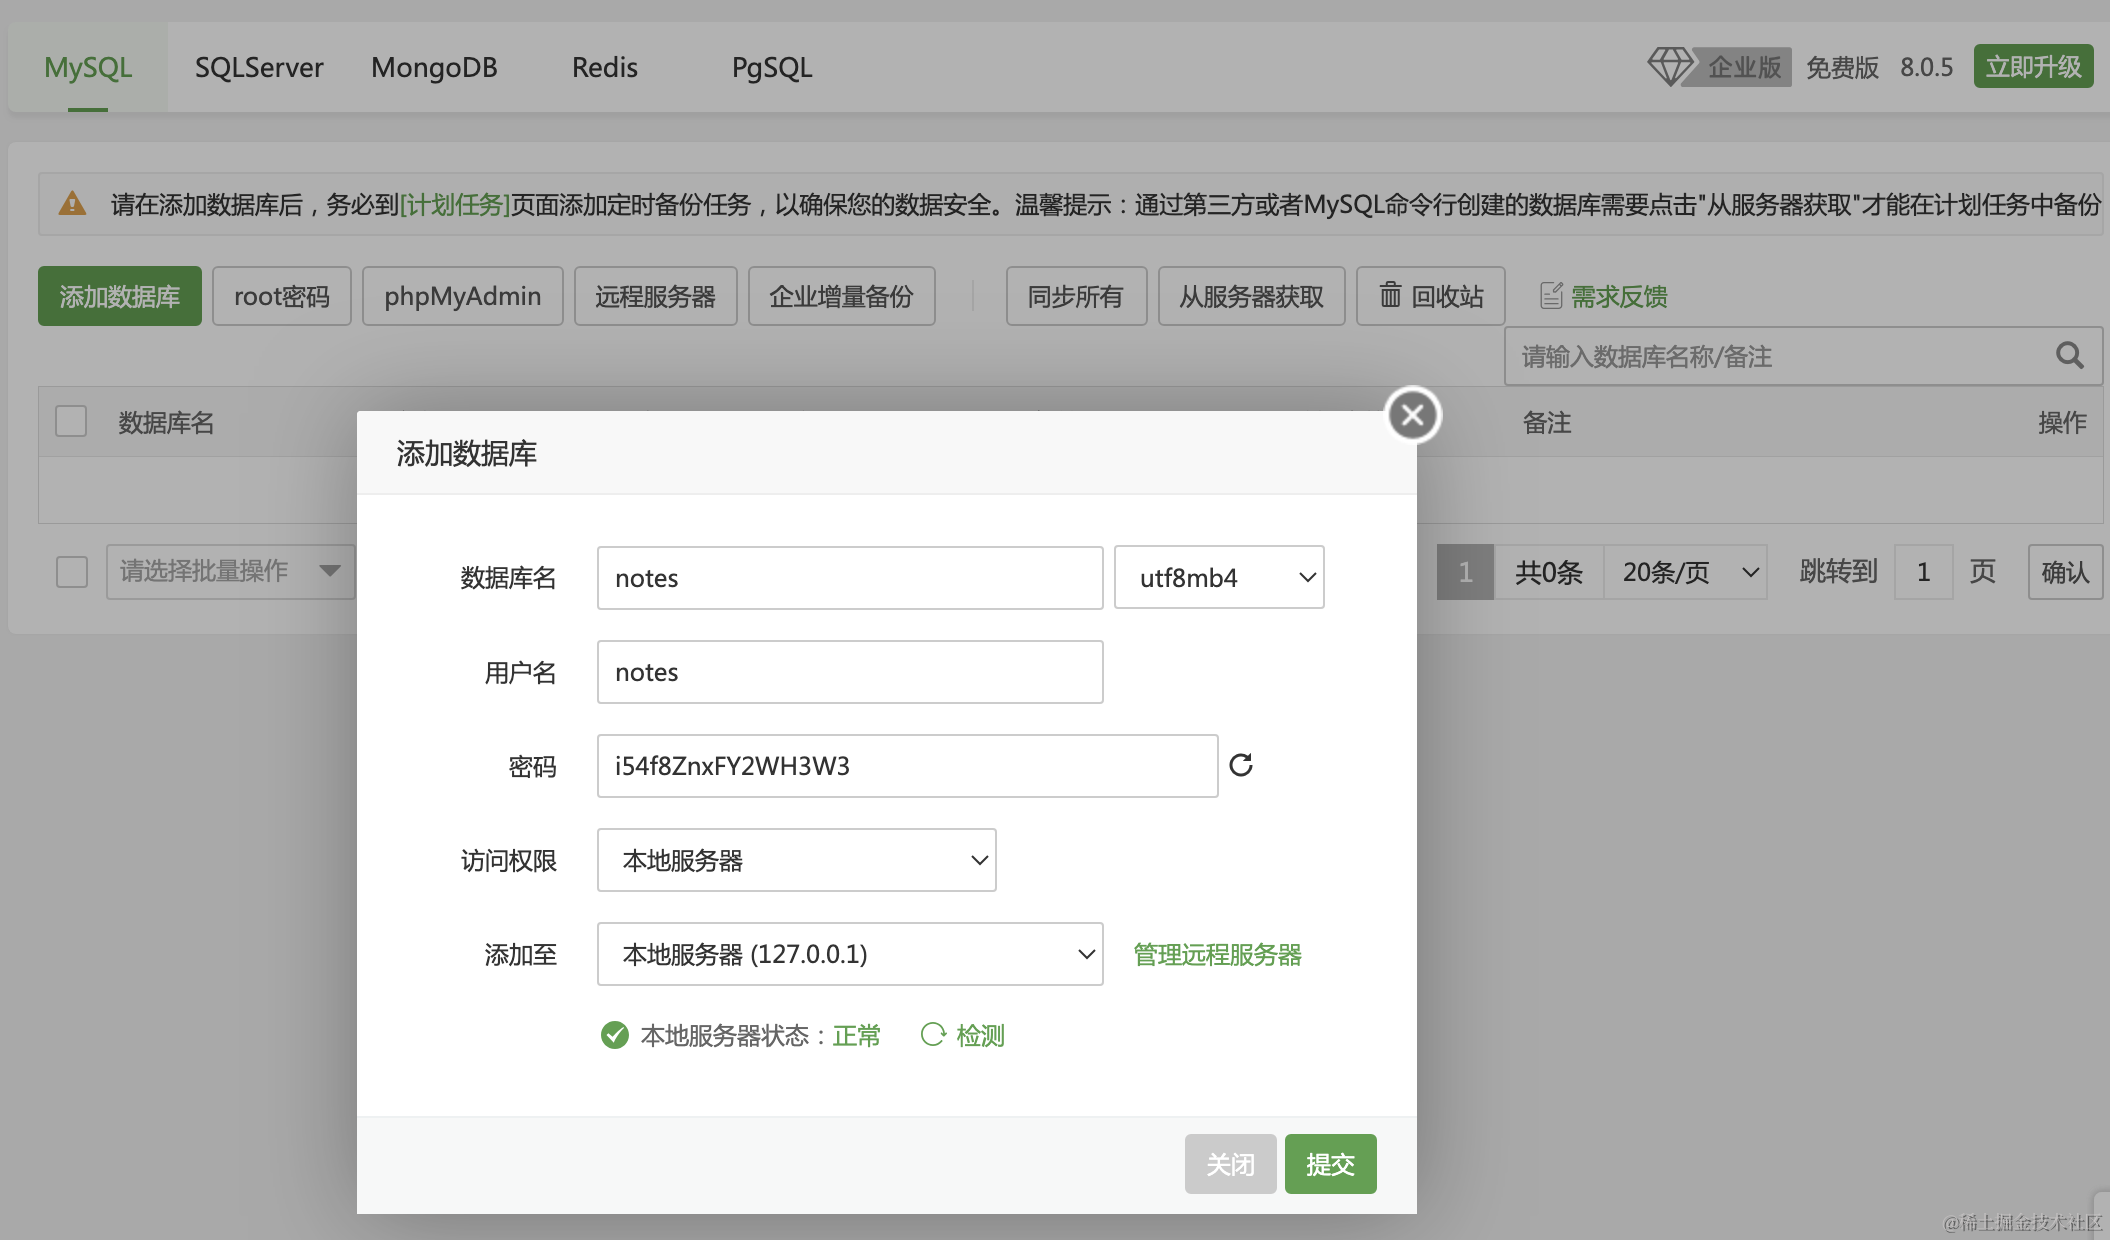Switch to the MongoDB tab
Viewport: 2110px width, 1240px height.
click(x=434, y=67)
